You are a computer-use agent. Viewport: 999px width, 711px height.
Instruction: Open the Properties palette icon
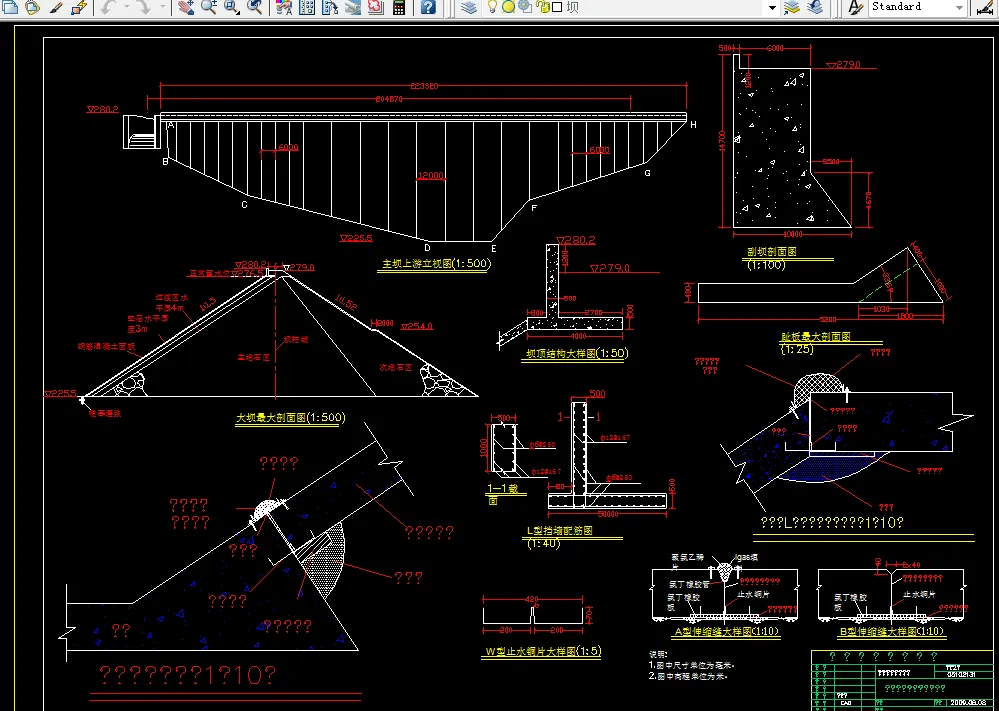pyautogui.click(x=284, y=7)
